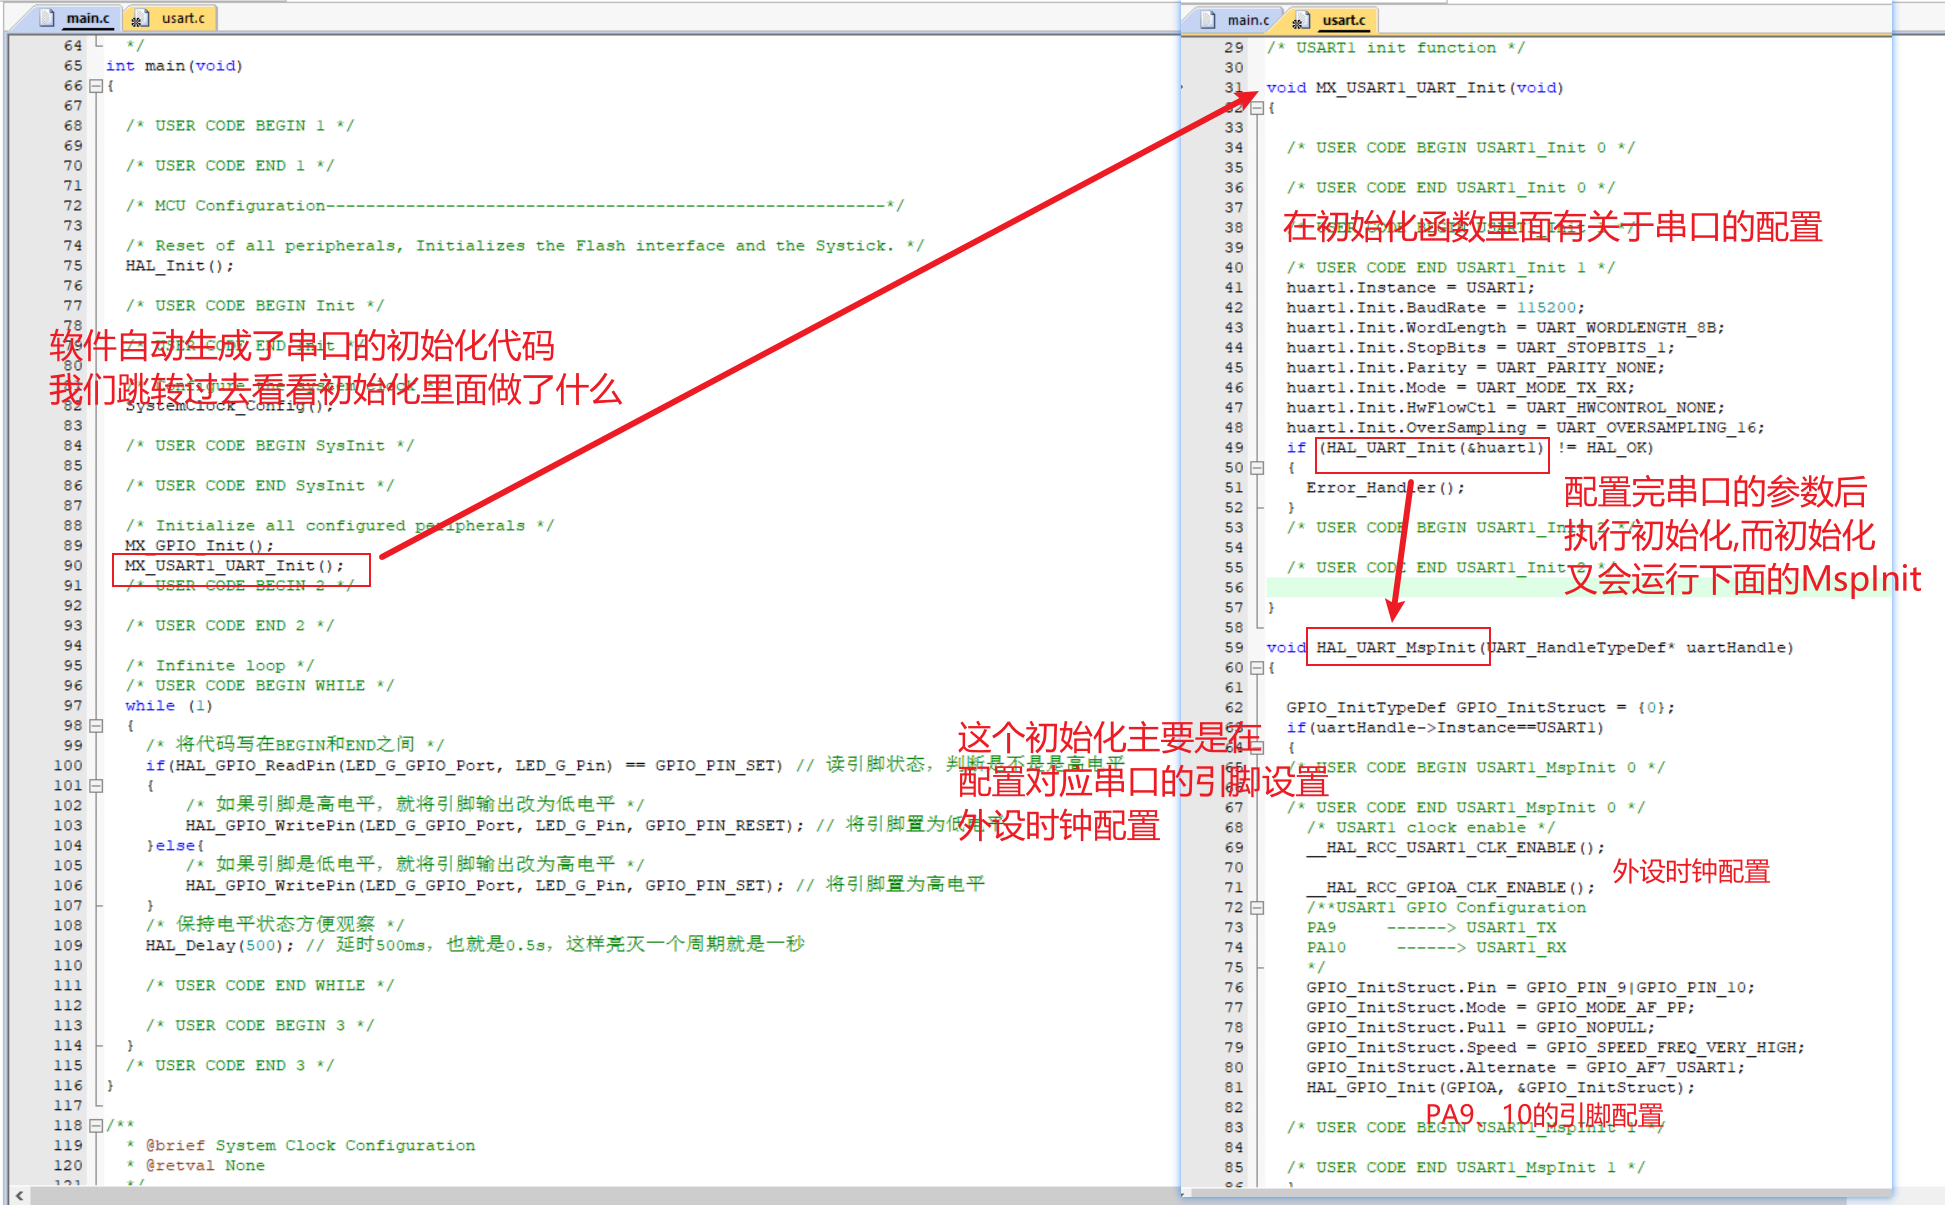The image size is (1945, 1205).
Task: Click the bottom horizontal scrollbar track
Action: [600, 1195]
